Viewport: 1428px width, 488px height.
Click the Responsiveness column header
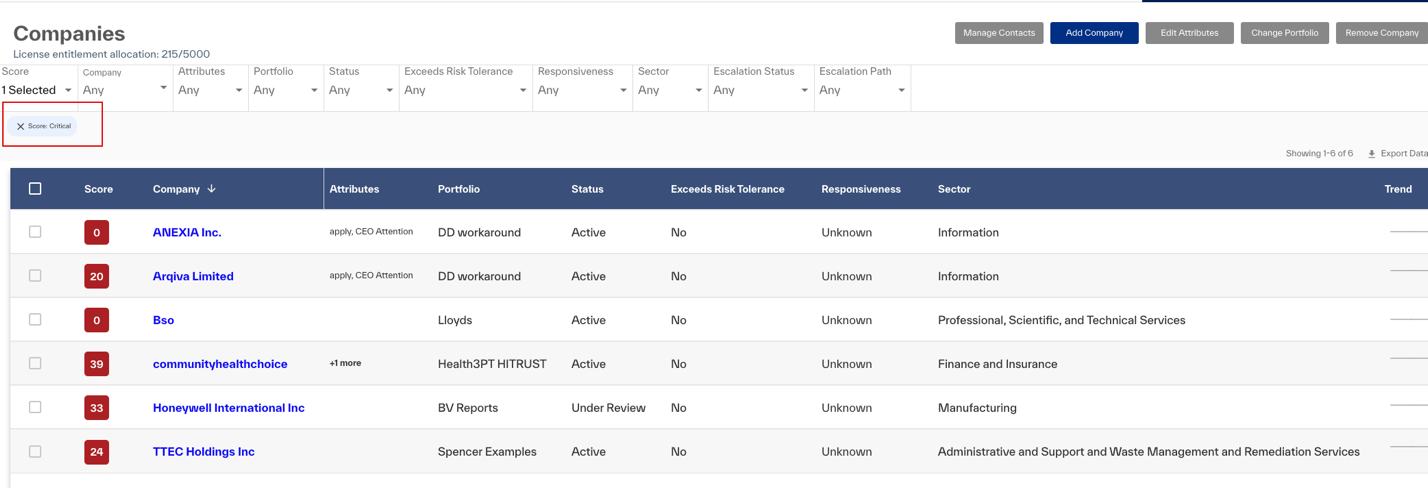pos(861,189)
